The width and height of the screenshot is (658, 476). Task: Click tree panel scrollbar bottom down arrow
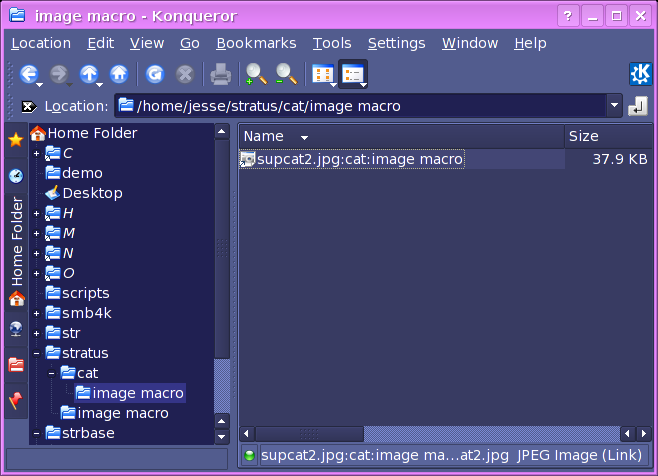[222, 437]
